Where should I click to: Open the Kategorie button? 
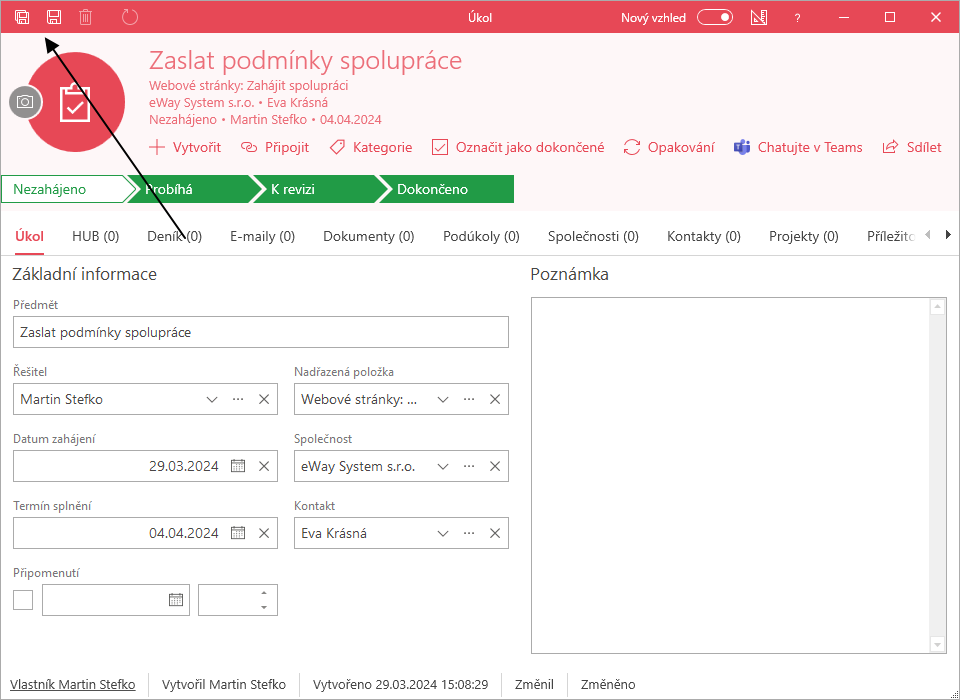point(370,147)
